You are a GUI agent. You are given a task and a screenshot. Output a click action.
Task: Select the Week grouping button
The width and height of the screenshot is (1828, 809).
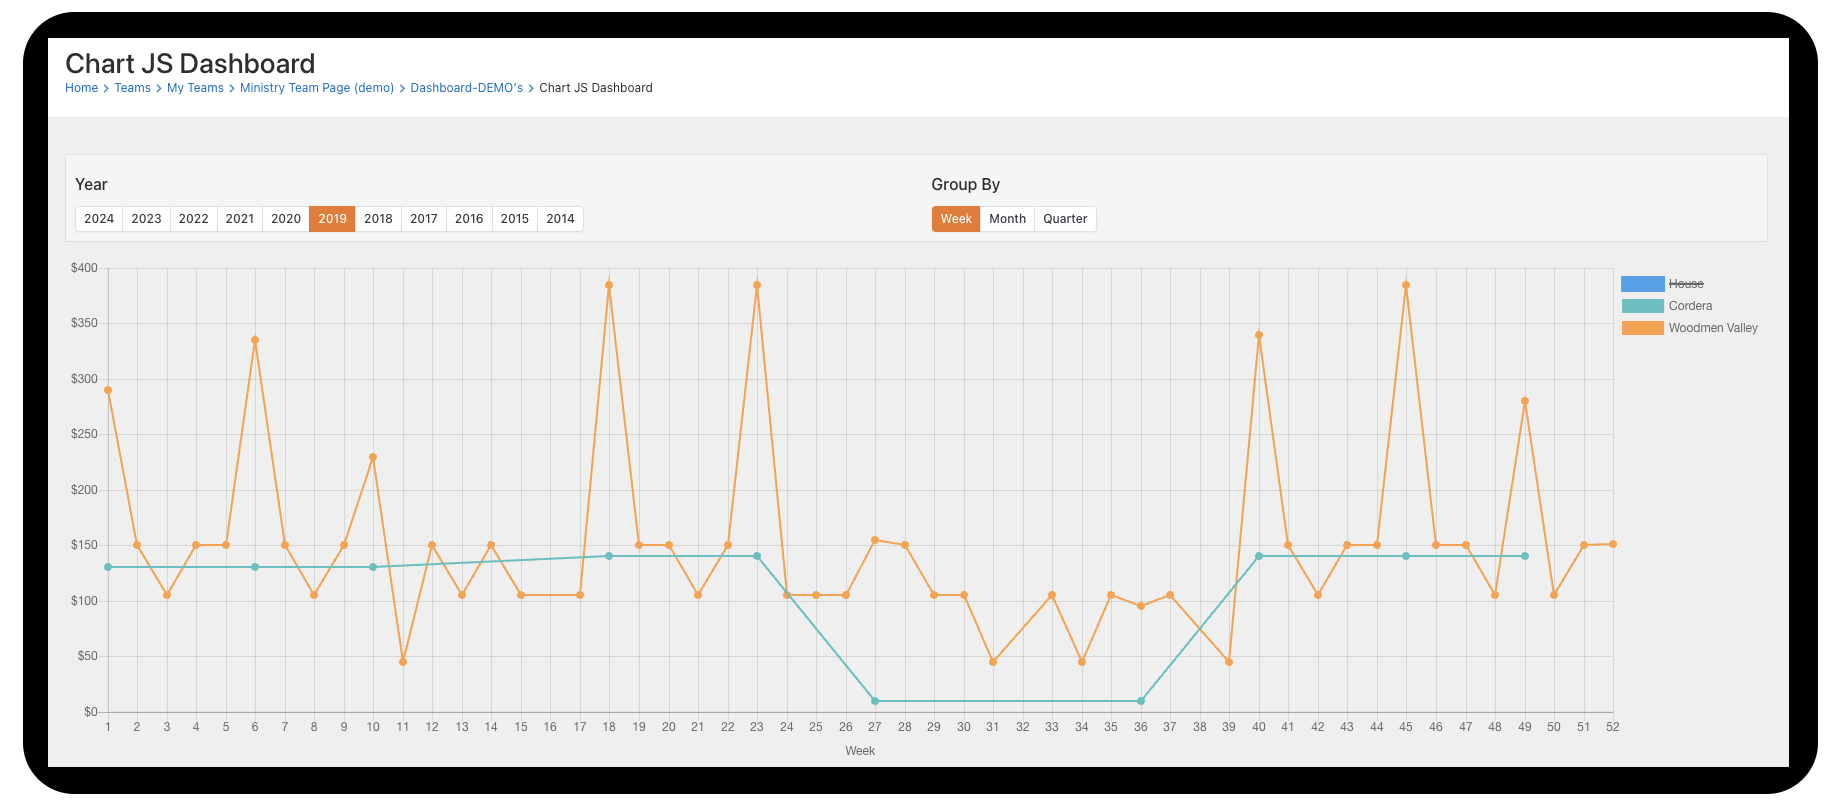point(956,219)
